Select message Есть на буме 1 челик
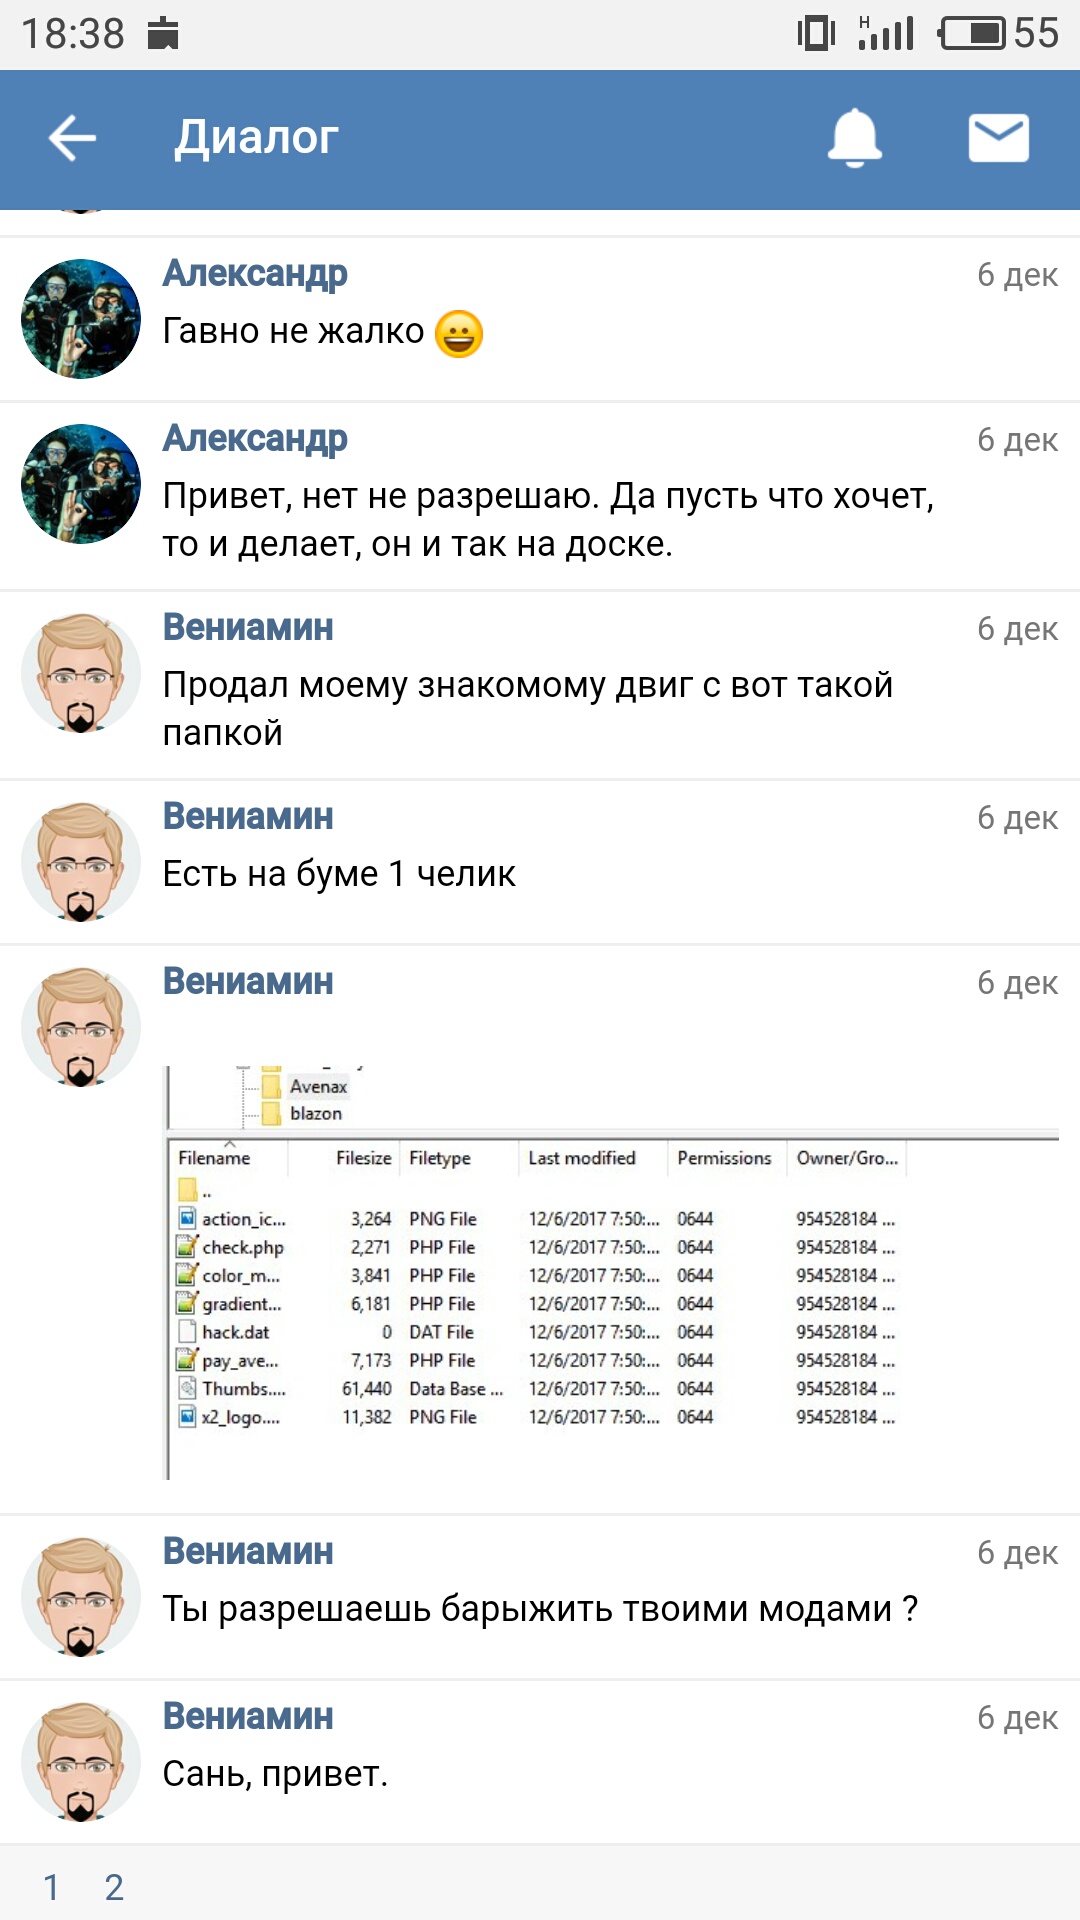The image size is (1080, 1920). point(339,874)
